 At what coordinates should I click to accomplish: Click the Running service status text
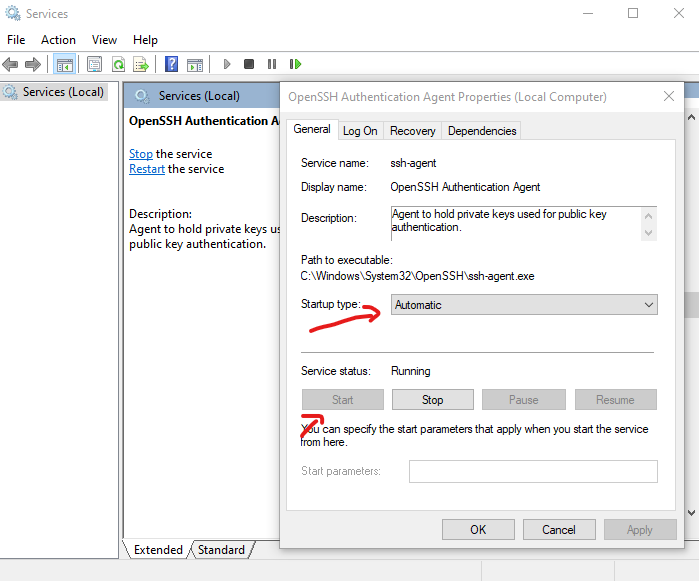click(411, 371)
